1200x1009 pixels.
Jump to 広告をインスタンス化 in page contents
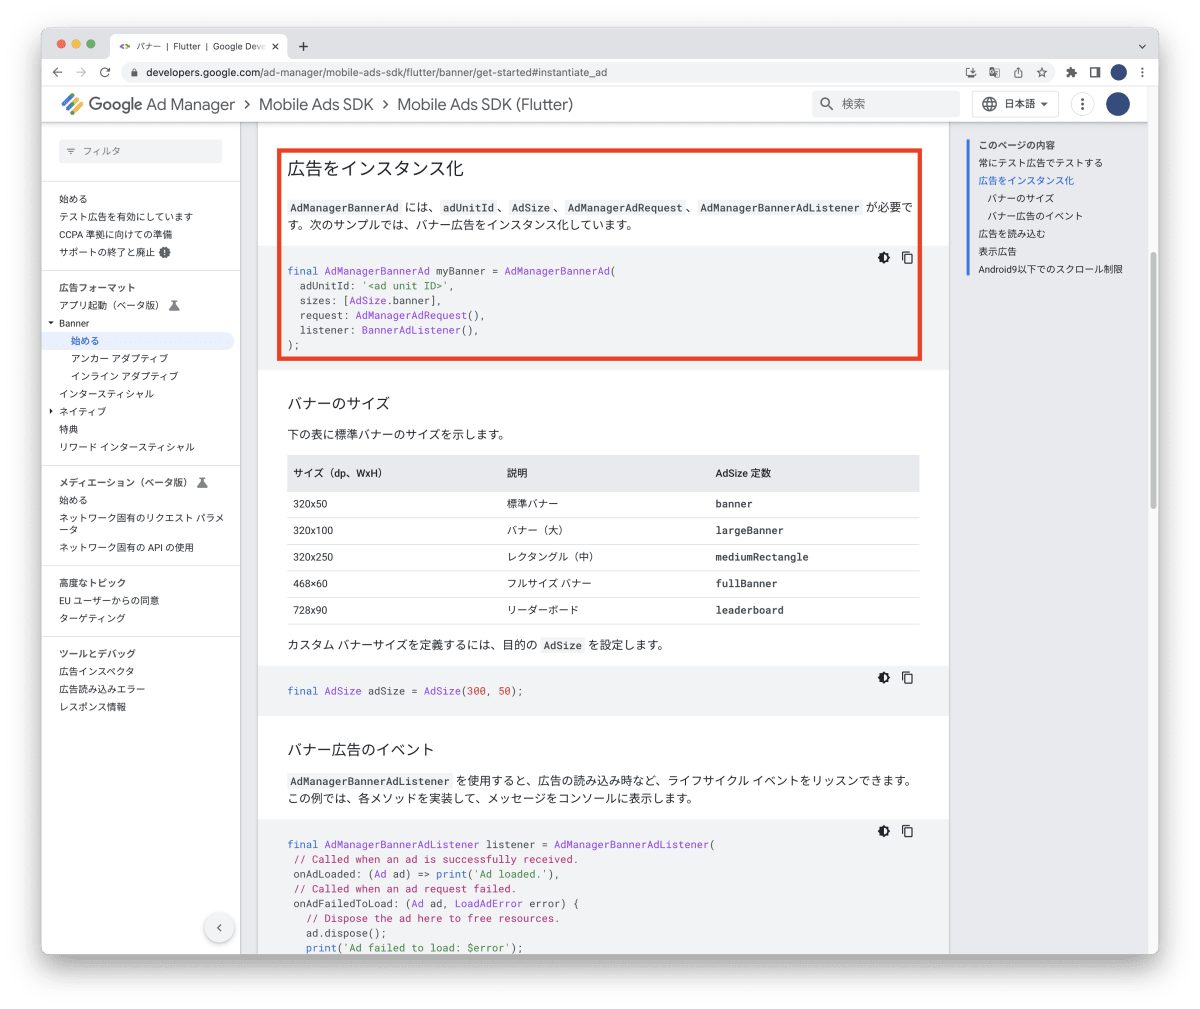(x=1026, y=181)
